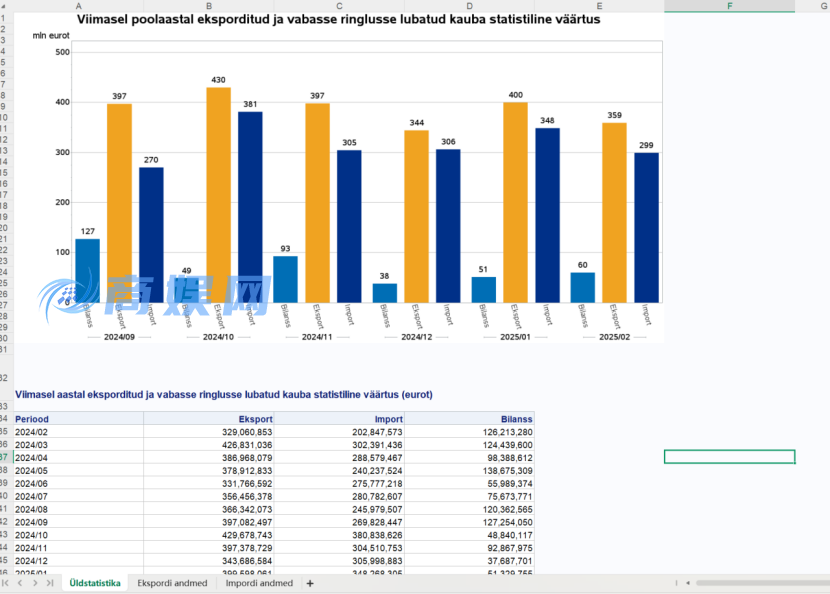Click the dark blue Import bar valued 381
This screenshot has width=830, height=594.
point(250,207)
